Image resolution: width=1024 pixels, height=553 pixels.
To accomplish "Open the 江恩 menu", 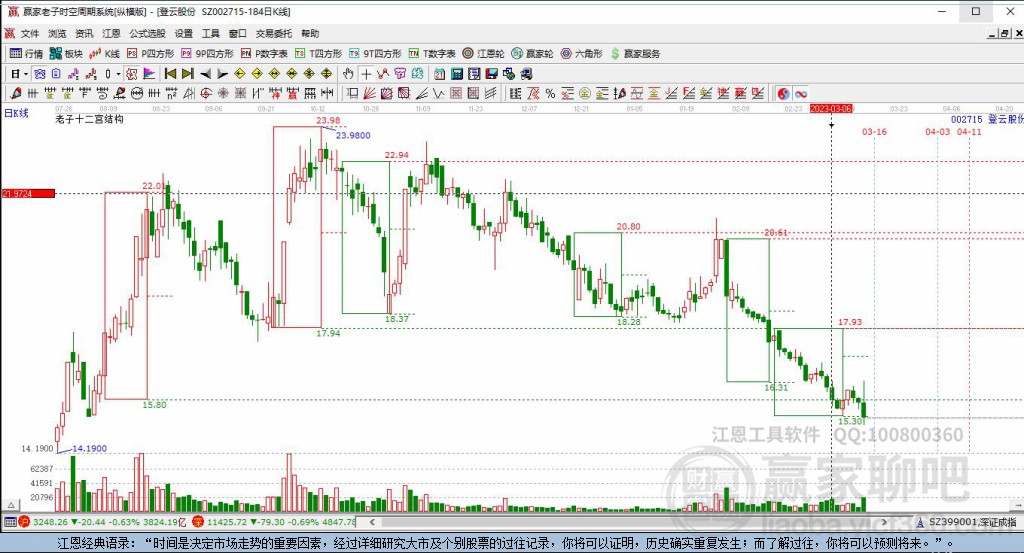I will [x=111, y=33].
